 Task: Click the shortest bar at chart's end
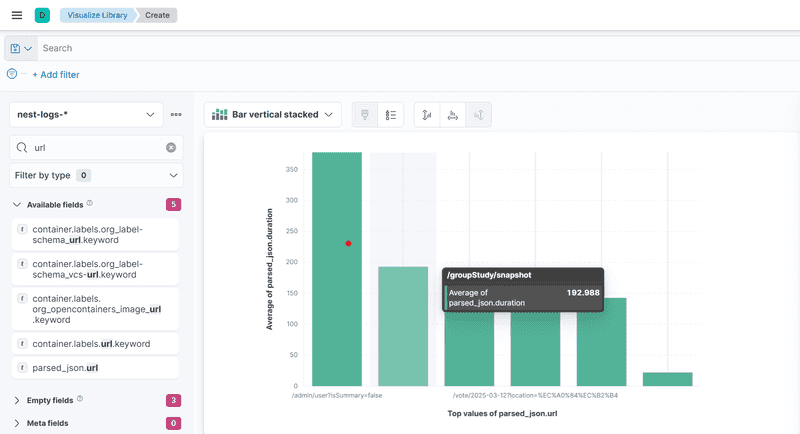(667, 379)
